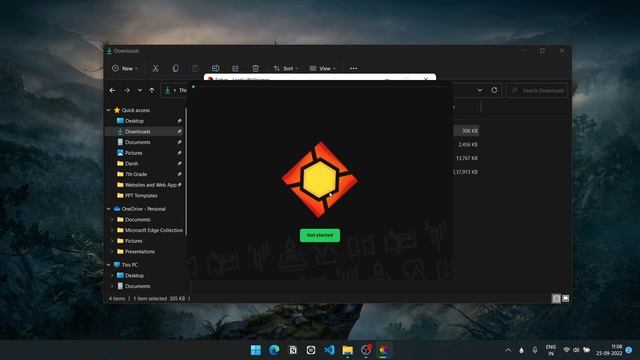The width and height of the screenshot is (640, 360).
Task: Click the Delete trash icon
Action: (256, 68)
